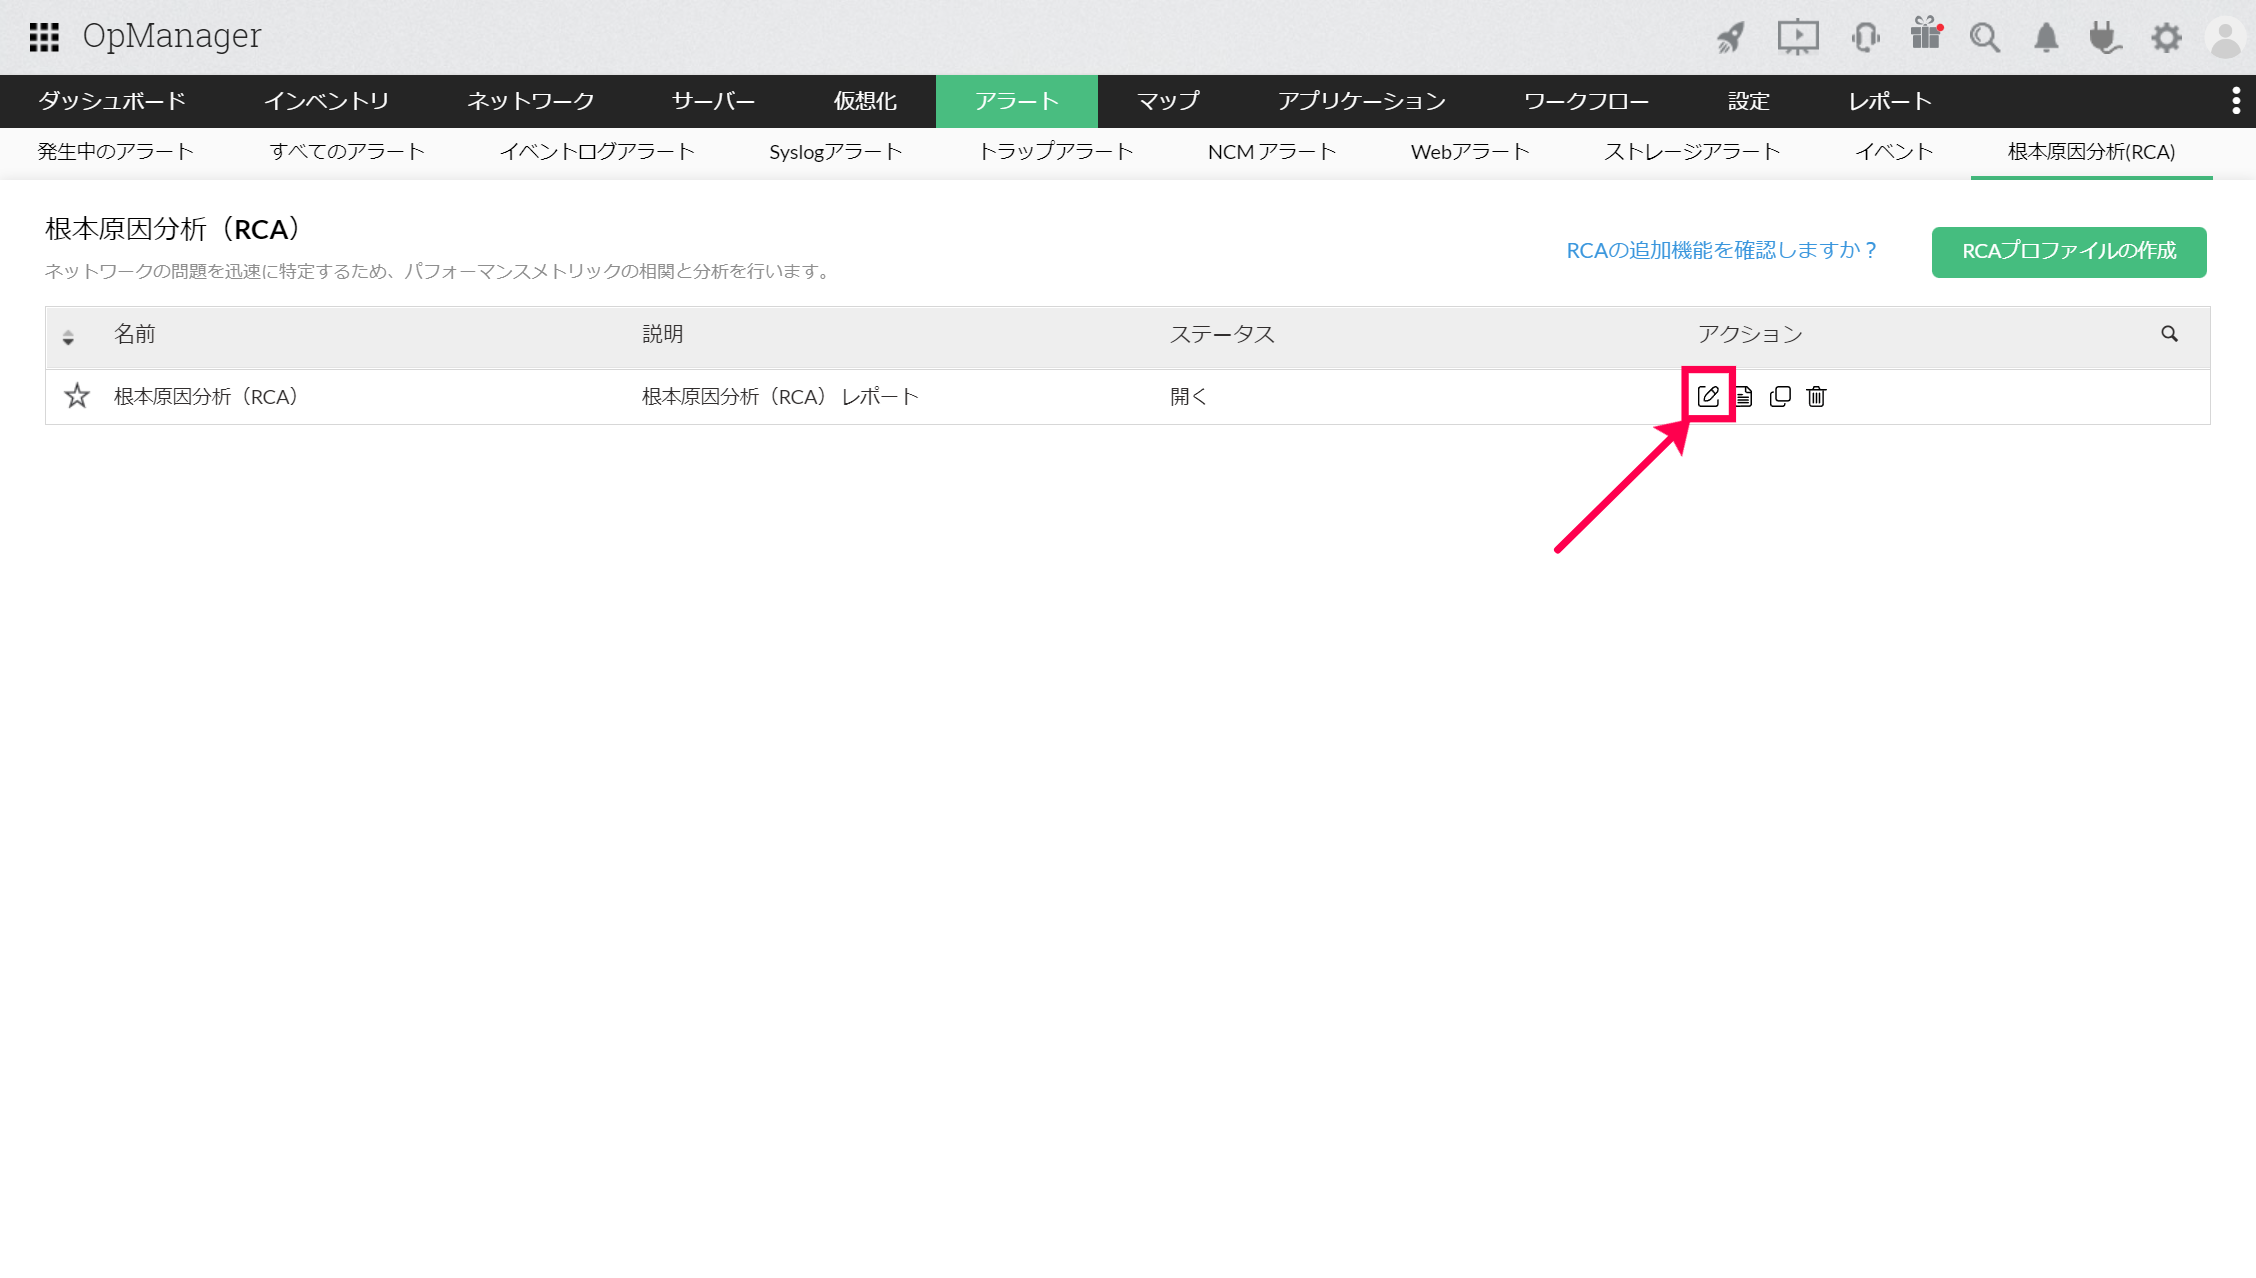Open the report icon in Actions column
Viewport: 2256px width, 1278px height.
[x=1745, y=397]
